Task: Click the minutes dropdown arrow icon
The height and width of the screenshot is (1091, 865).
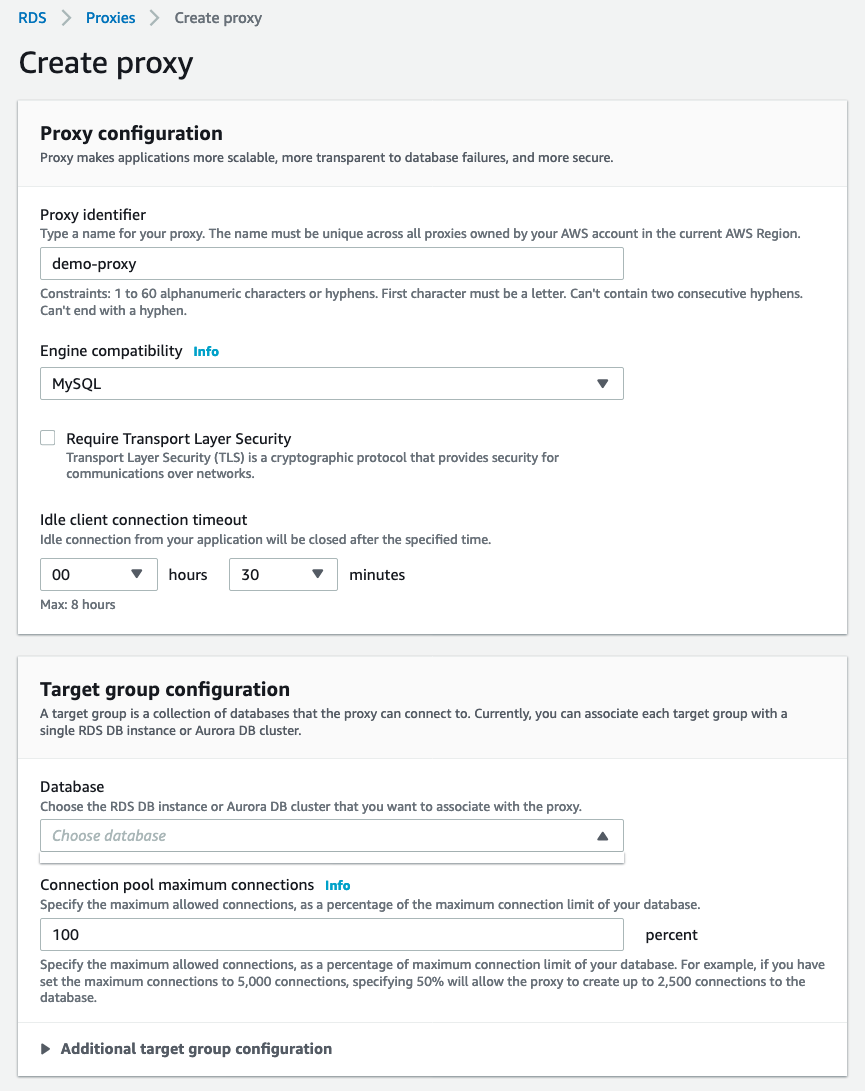Action: pos(318,574)
